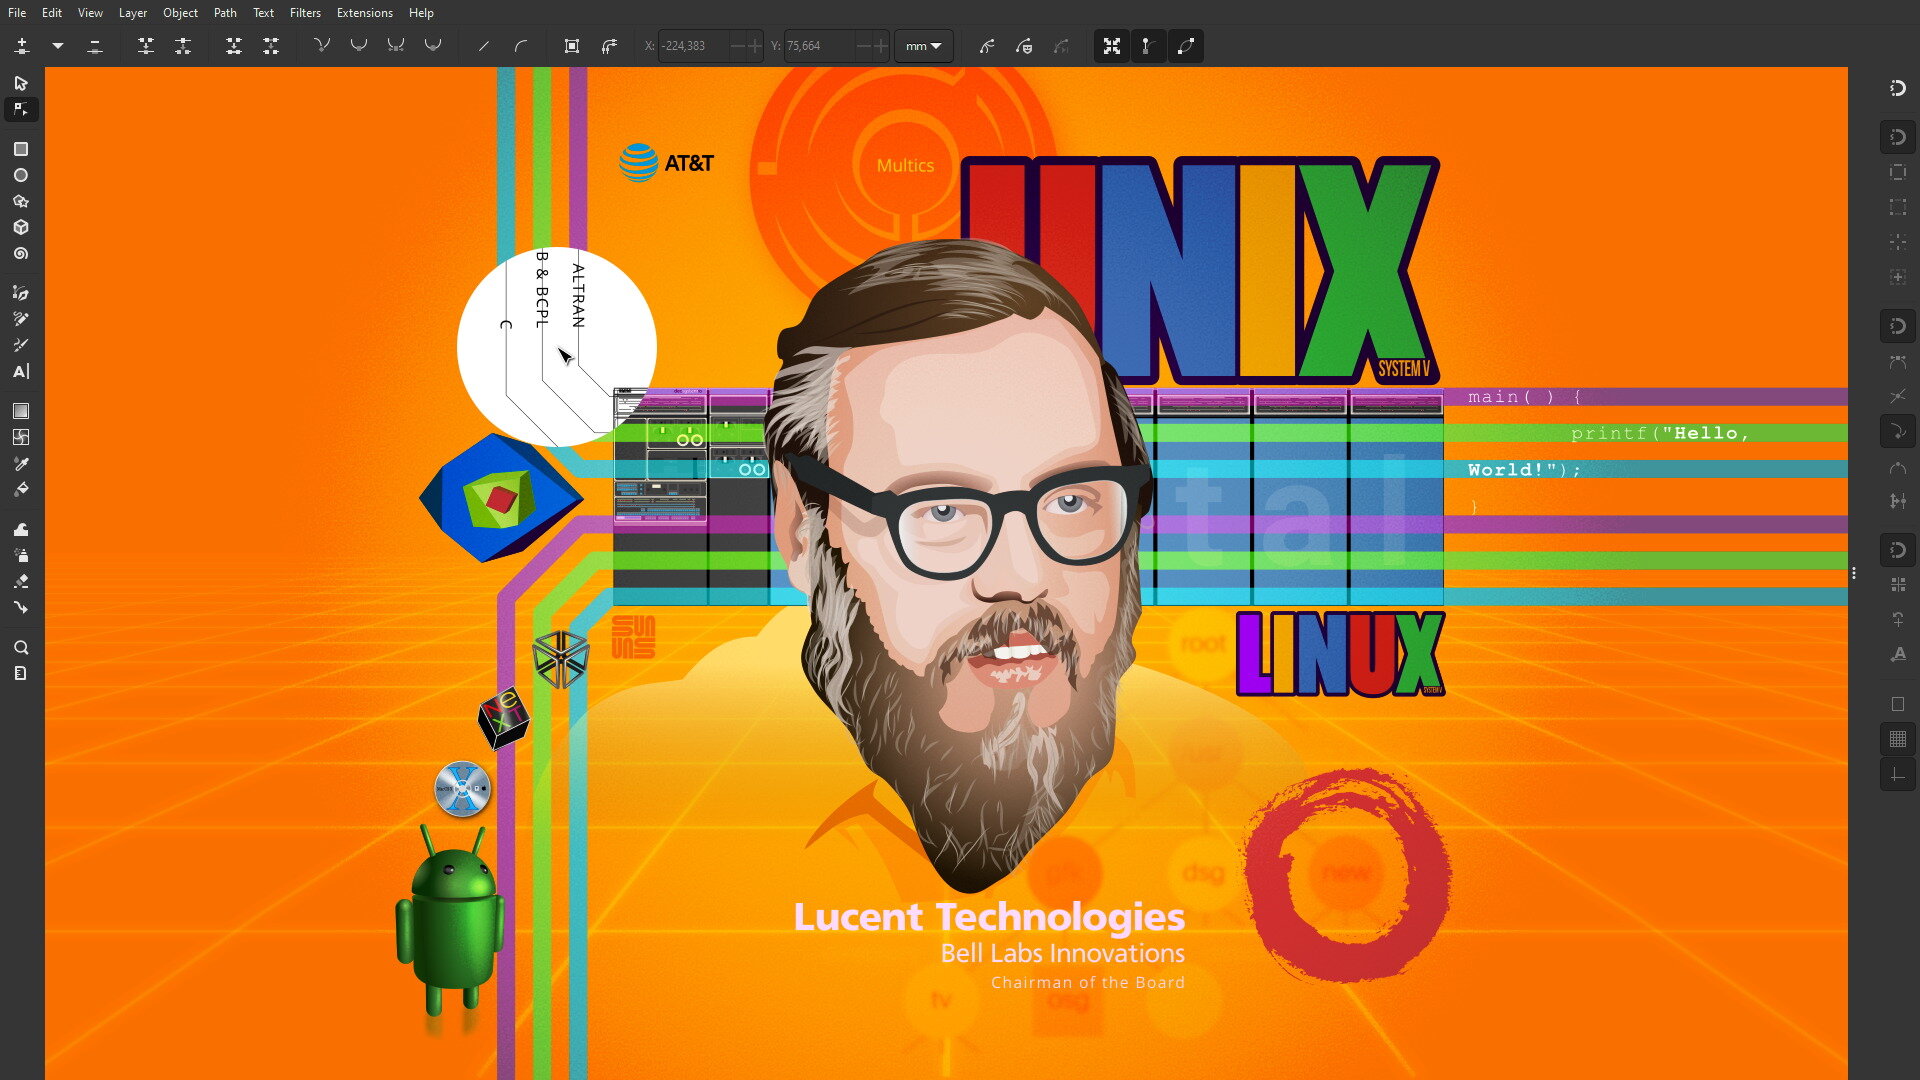1920x1080 pixels.
Task: Select the Selector arrow tool
Action: coord(21,83)
